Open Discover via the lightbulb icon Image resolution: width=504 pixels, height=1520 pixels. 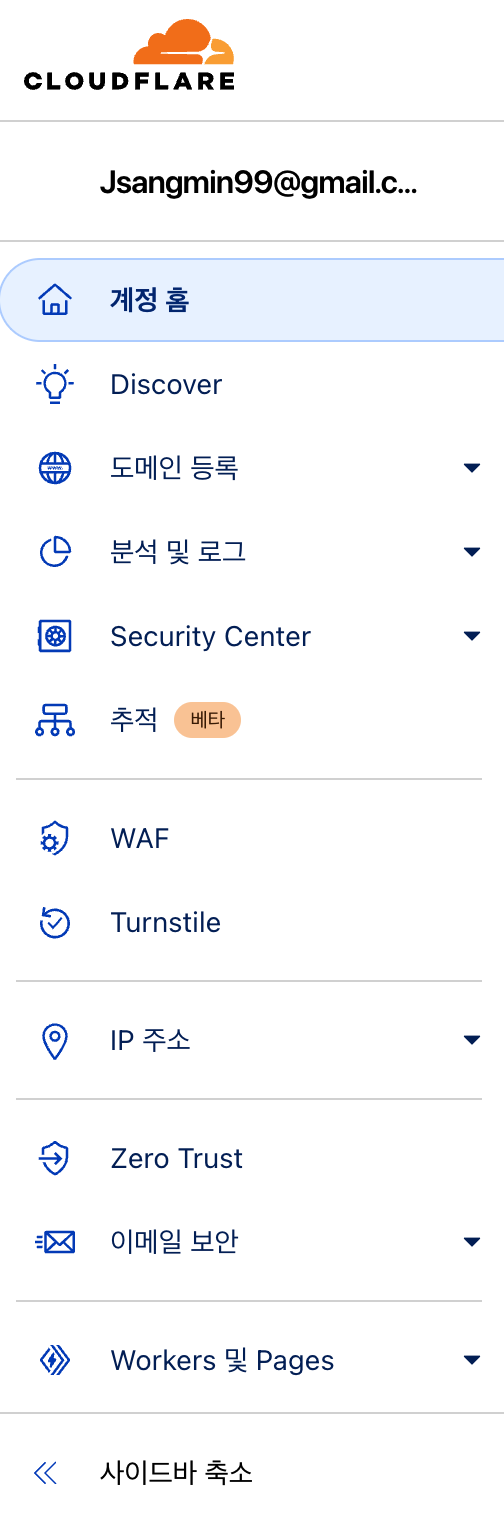pyautogui.click(x=54, y=385)
